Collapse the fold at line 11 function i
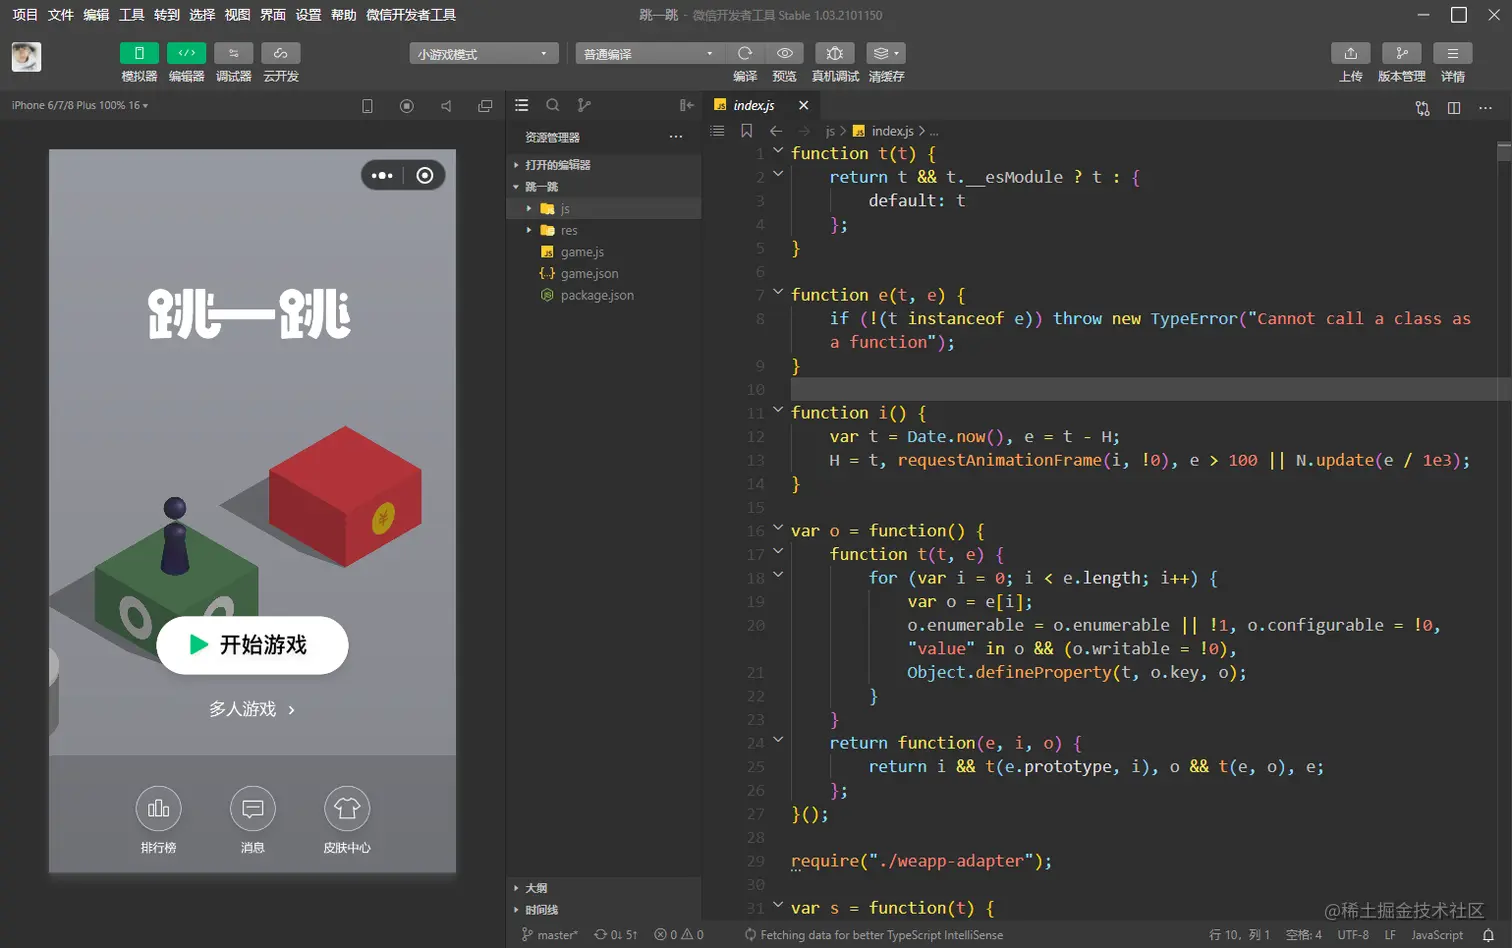 pos(778,410)
